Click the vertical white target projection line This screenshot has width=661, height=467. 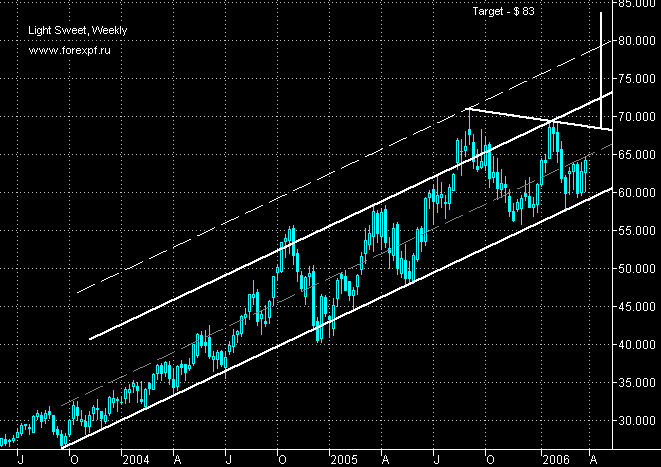pyautogui.click(x=599, y=60)
